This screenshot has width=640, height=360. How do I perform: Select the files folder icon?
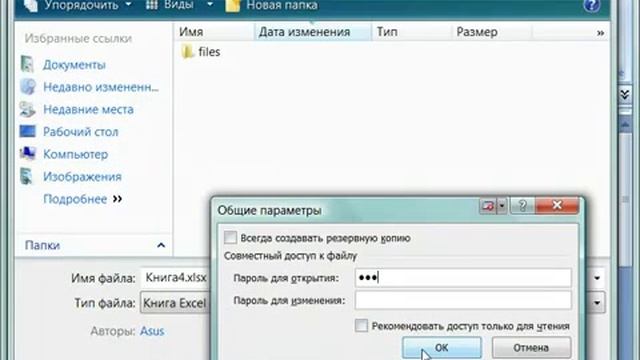[187, 52]
